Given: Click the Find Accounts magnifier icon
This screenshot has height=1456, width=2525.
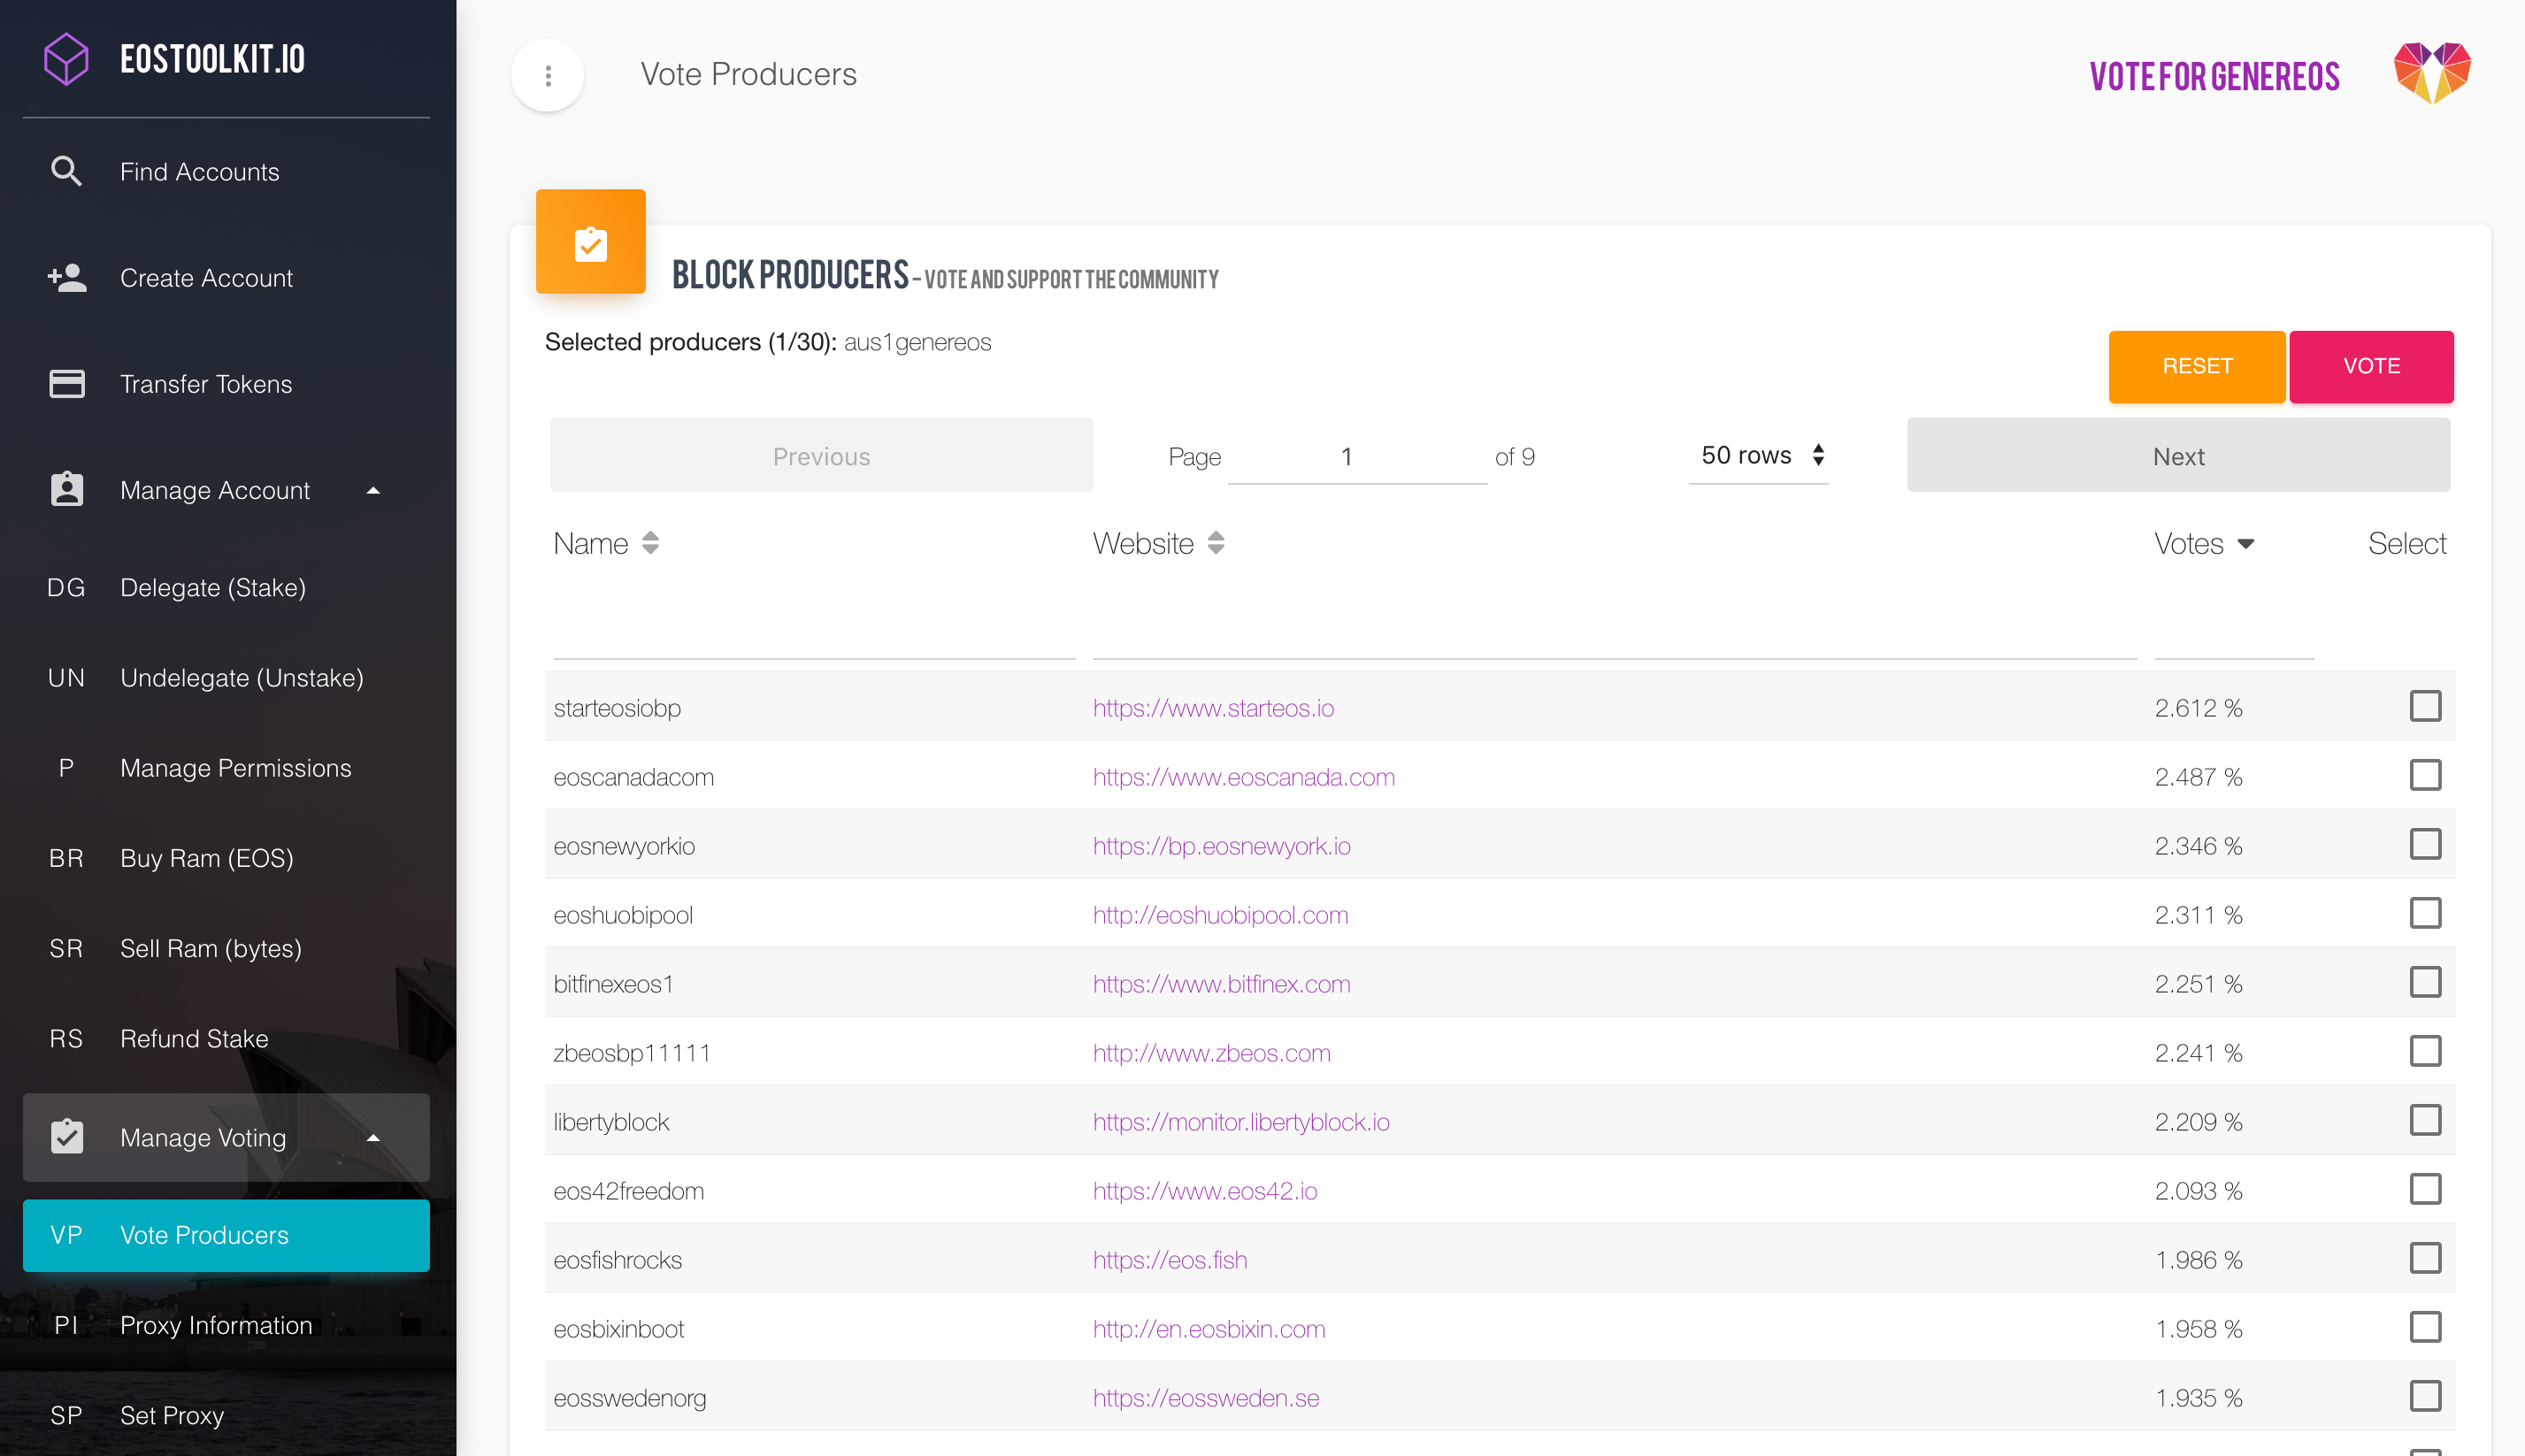Looking at the screenshot, I should pyautogui.click(x=66, y=171).
